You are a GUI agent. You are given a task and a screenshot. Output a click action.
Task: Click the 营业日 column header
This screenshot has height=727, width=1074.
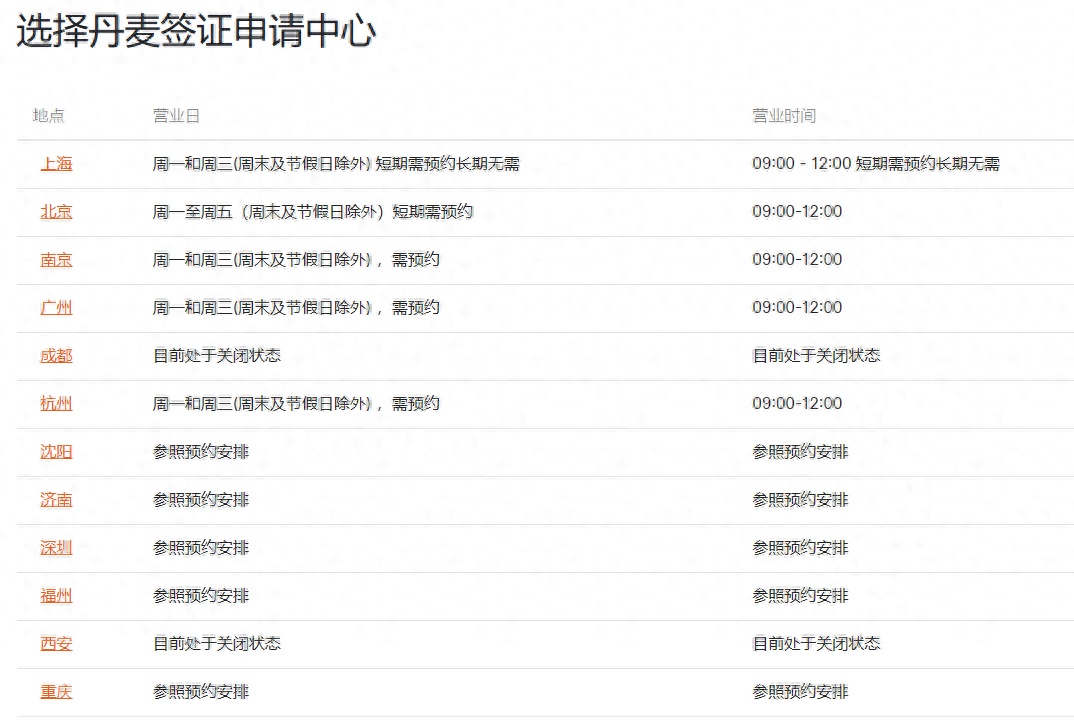click(x=174, y=115)
